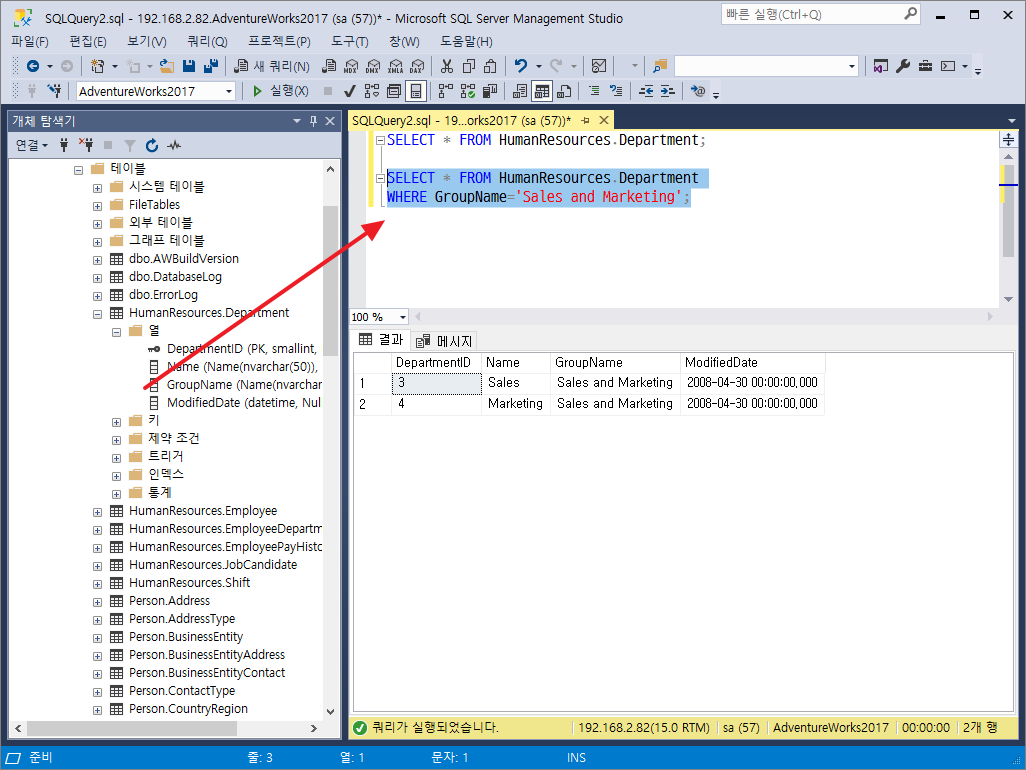1026x770 pixels.
Task: Toggle Include Client Statistics
Action: (x=489, y=91)
